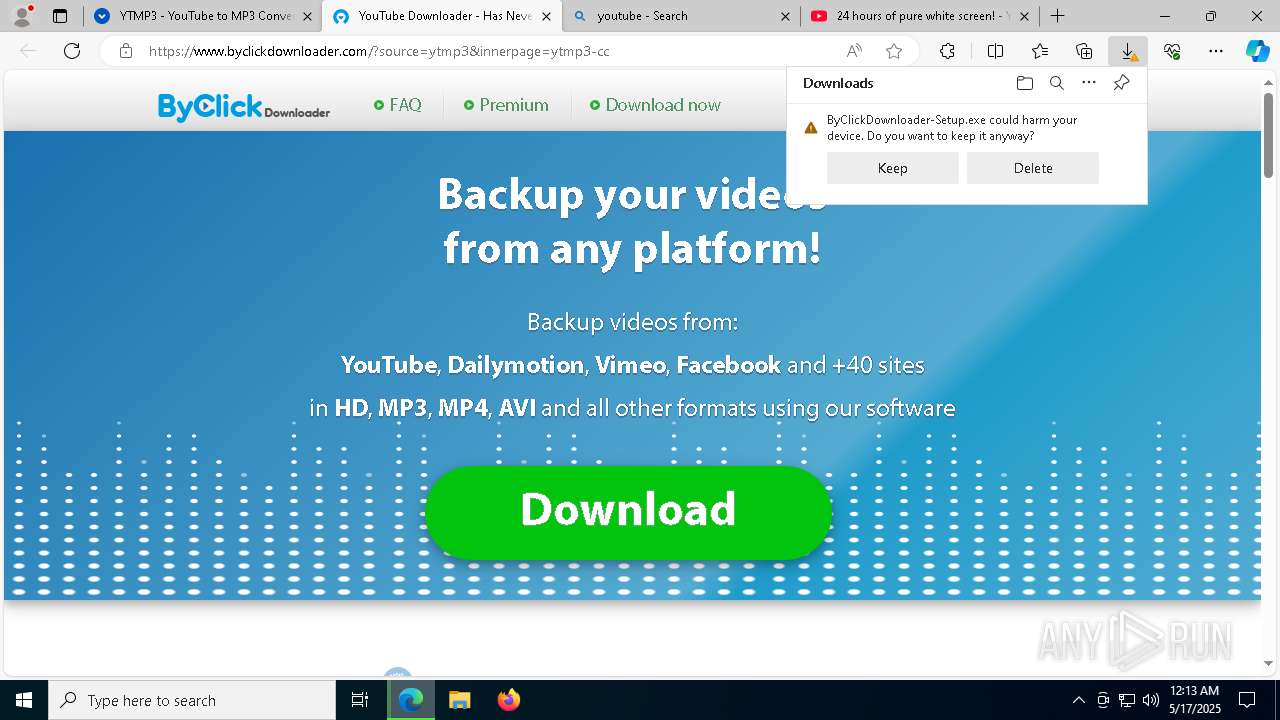
Task: Switch to YTMP3 YouTube to MP3 tab
Action: [x=200, y=16]
